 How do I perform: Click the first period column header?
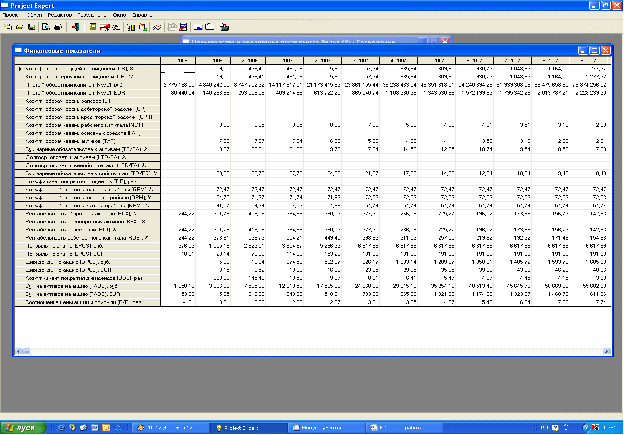coord(178,60)
